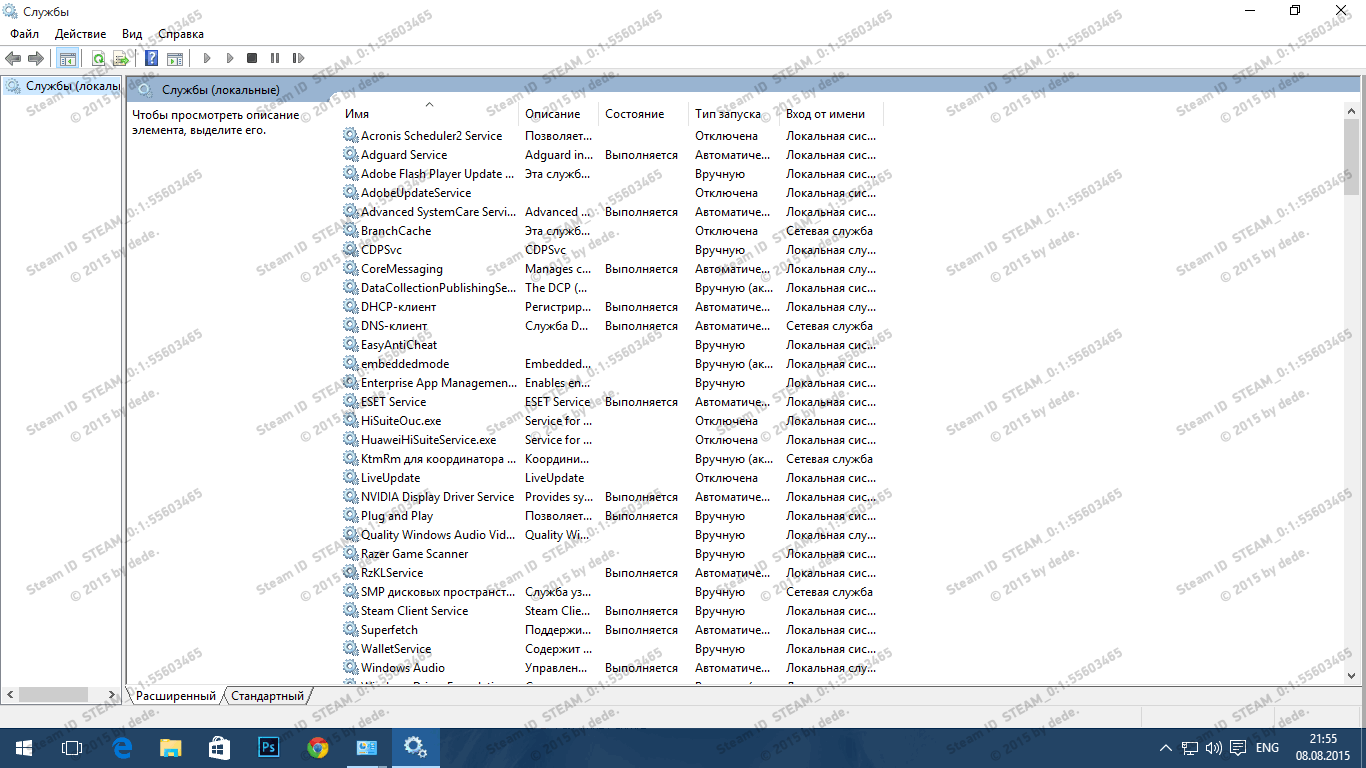Open Photoshop from the taskbar

coord(268,747)
